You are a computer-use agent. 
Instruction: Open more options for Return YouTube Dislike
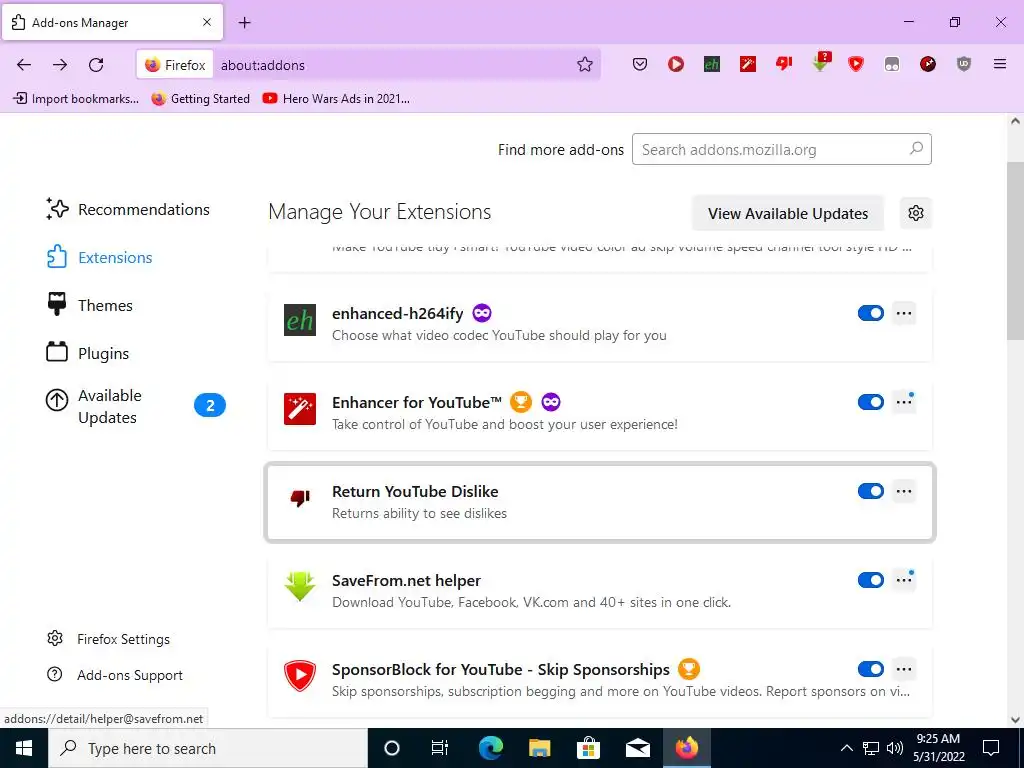(x=904, y=491)
